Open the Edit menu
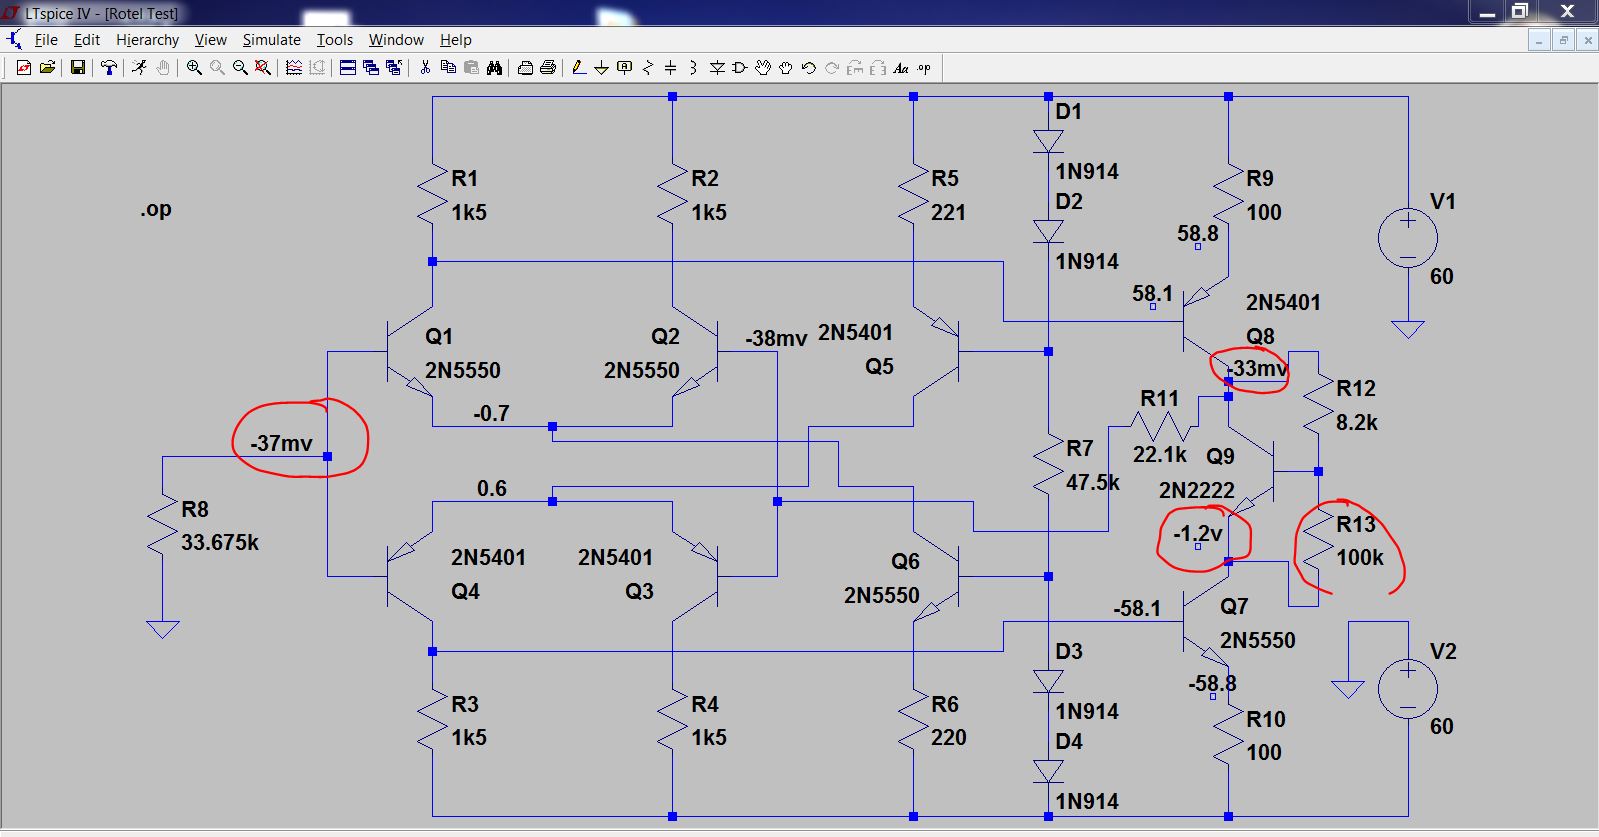1599x837 pixels. [87, 40]
